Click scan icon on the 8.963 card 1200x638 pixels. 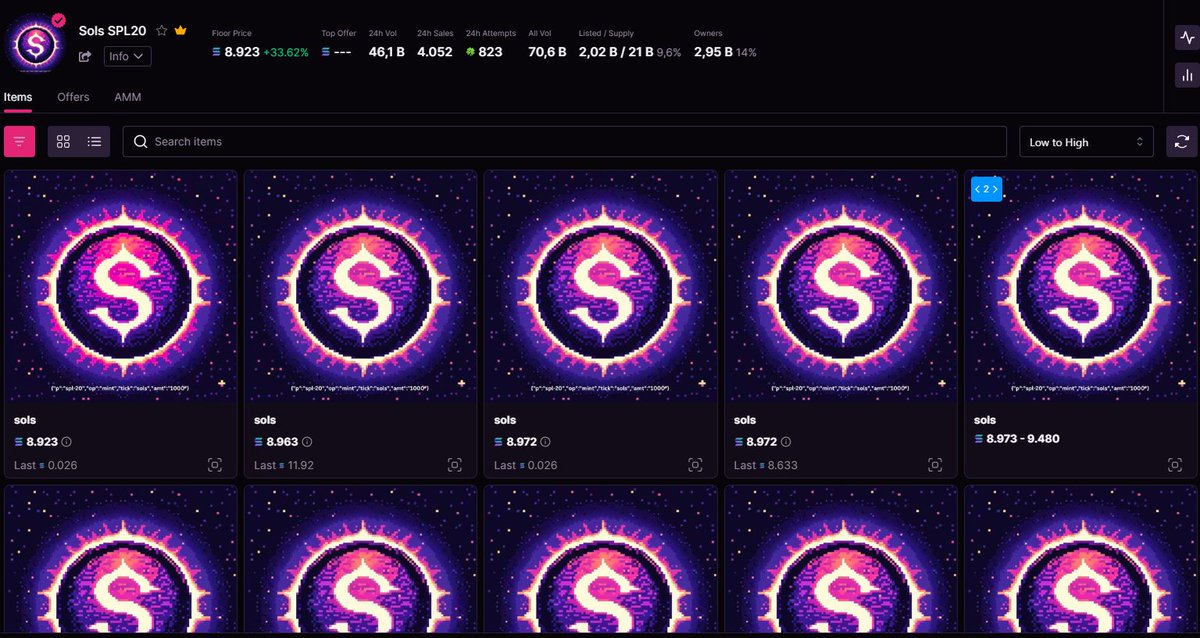click(x=455, y=465)
